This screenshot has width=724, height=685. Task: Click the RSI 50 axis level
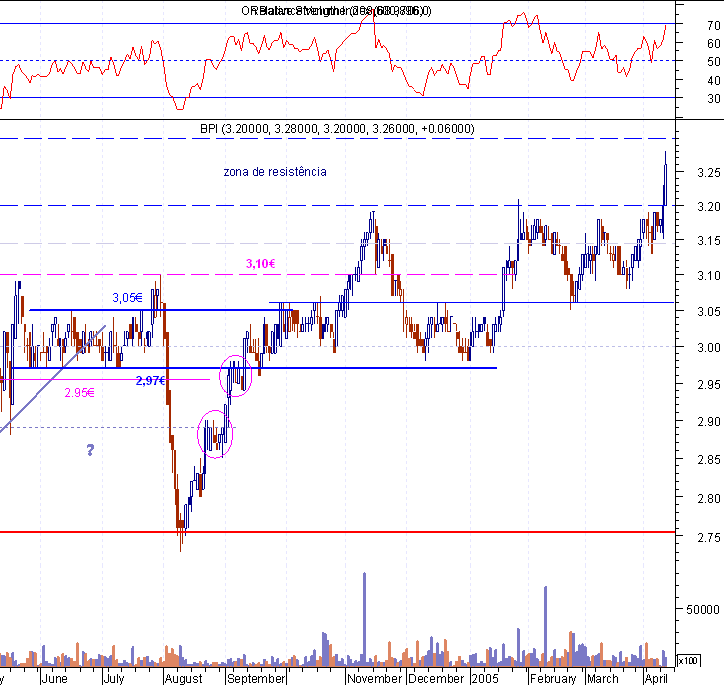[x=714, y=61]
